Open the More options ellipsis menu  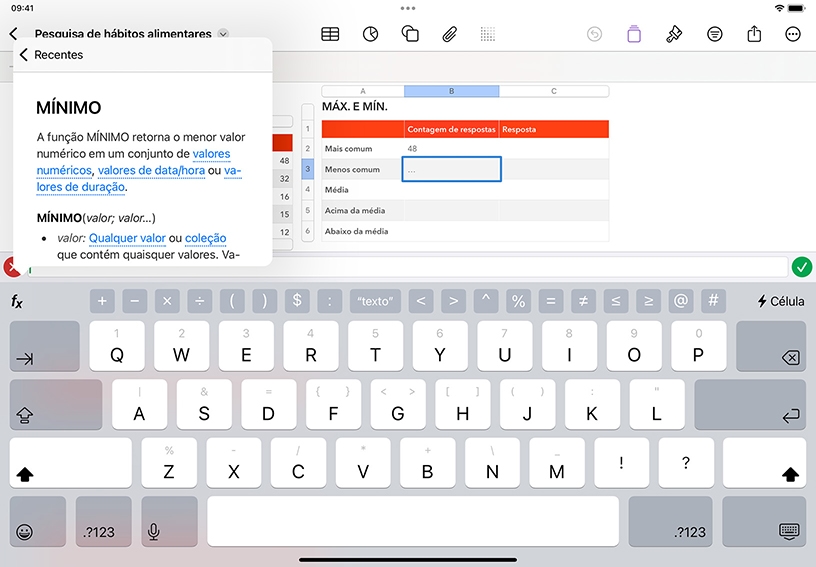[x=793, y=34]
